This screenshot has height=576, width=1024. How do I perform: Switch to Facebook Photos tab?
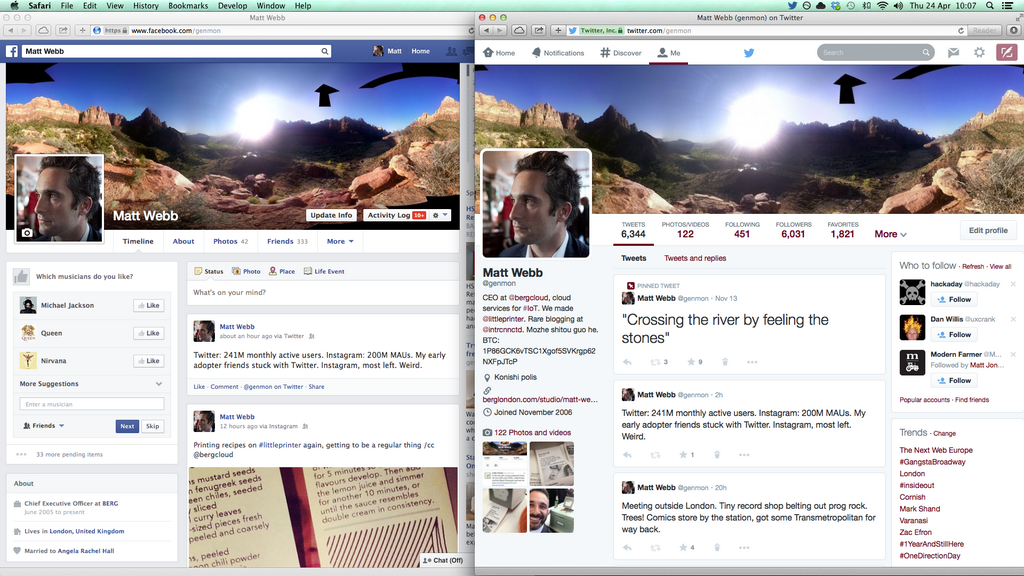(x=231, y=242)
